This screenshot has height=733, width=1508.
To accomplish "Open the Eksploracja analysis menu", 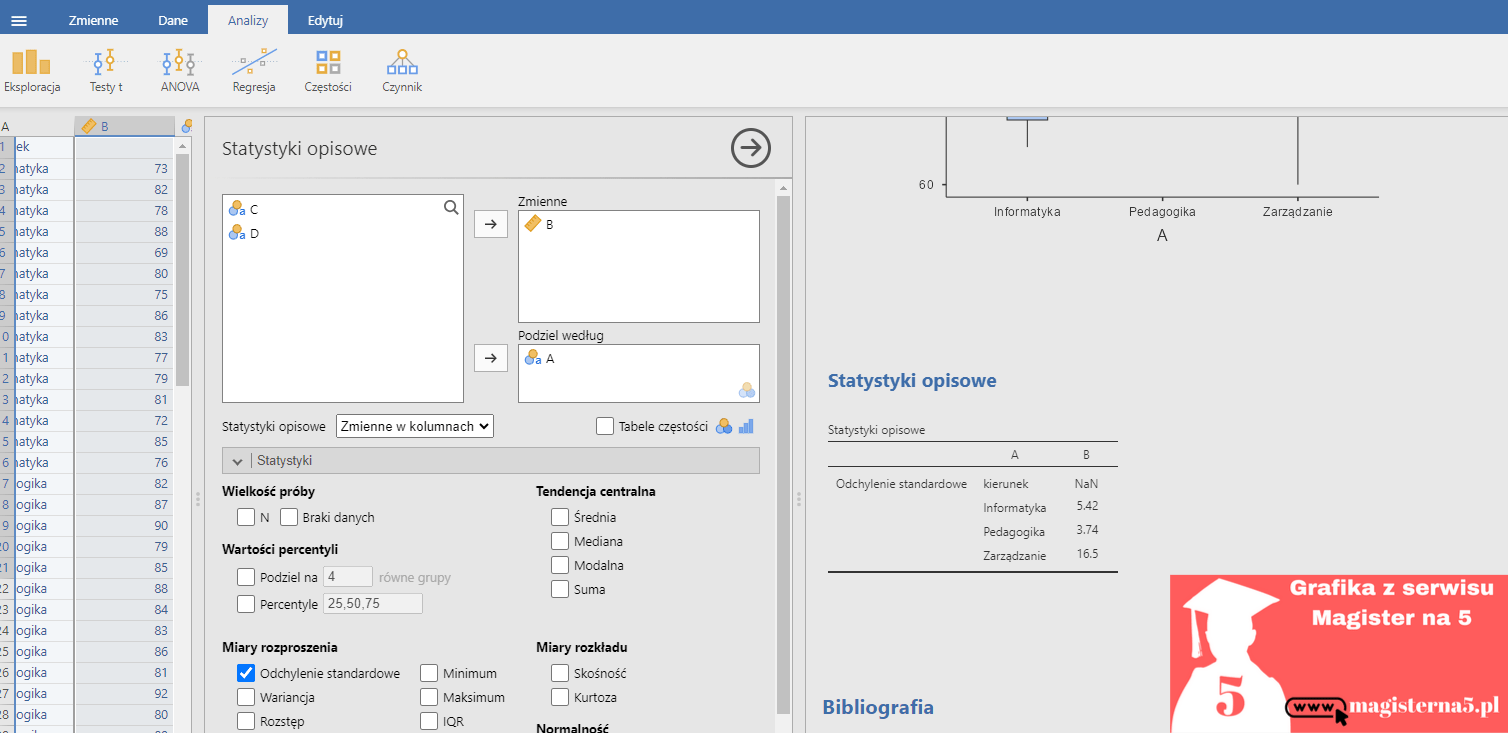I will [x=31, y=70].
